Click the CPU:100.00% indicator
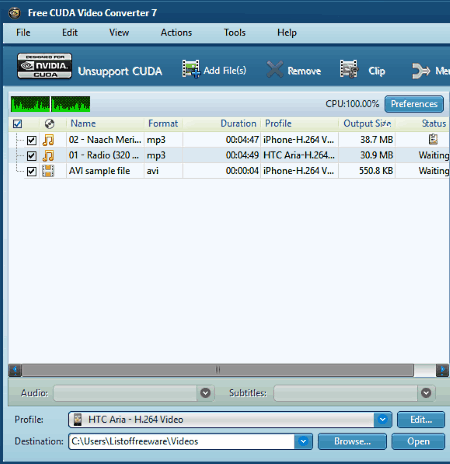Screen dimensions: 450x464 (x=352, y=104)
